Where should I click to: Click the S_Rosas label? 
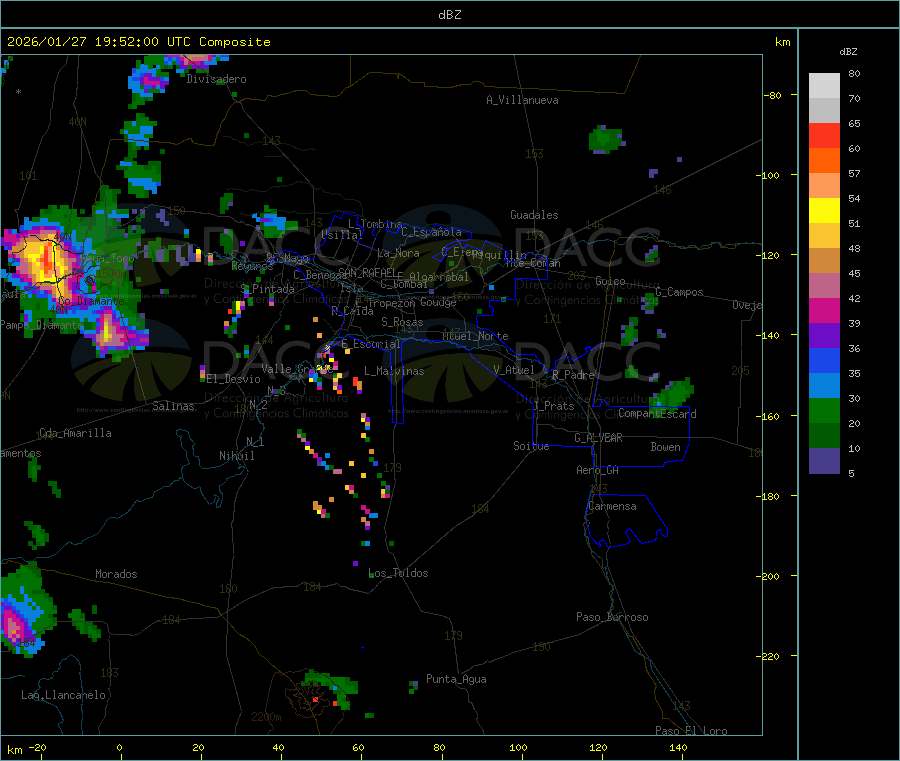click(402, 322)
